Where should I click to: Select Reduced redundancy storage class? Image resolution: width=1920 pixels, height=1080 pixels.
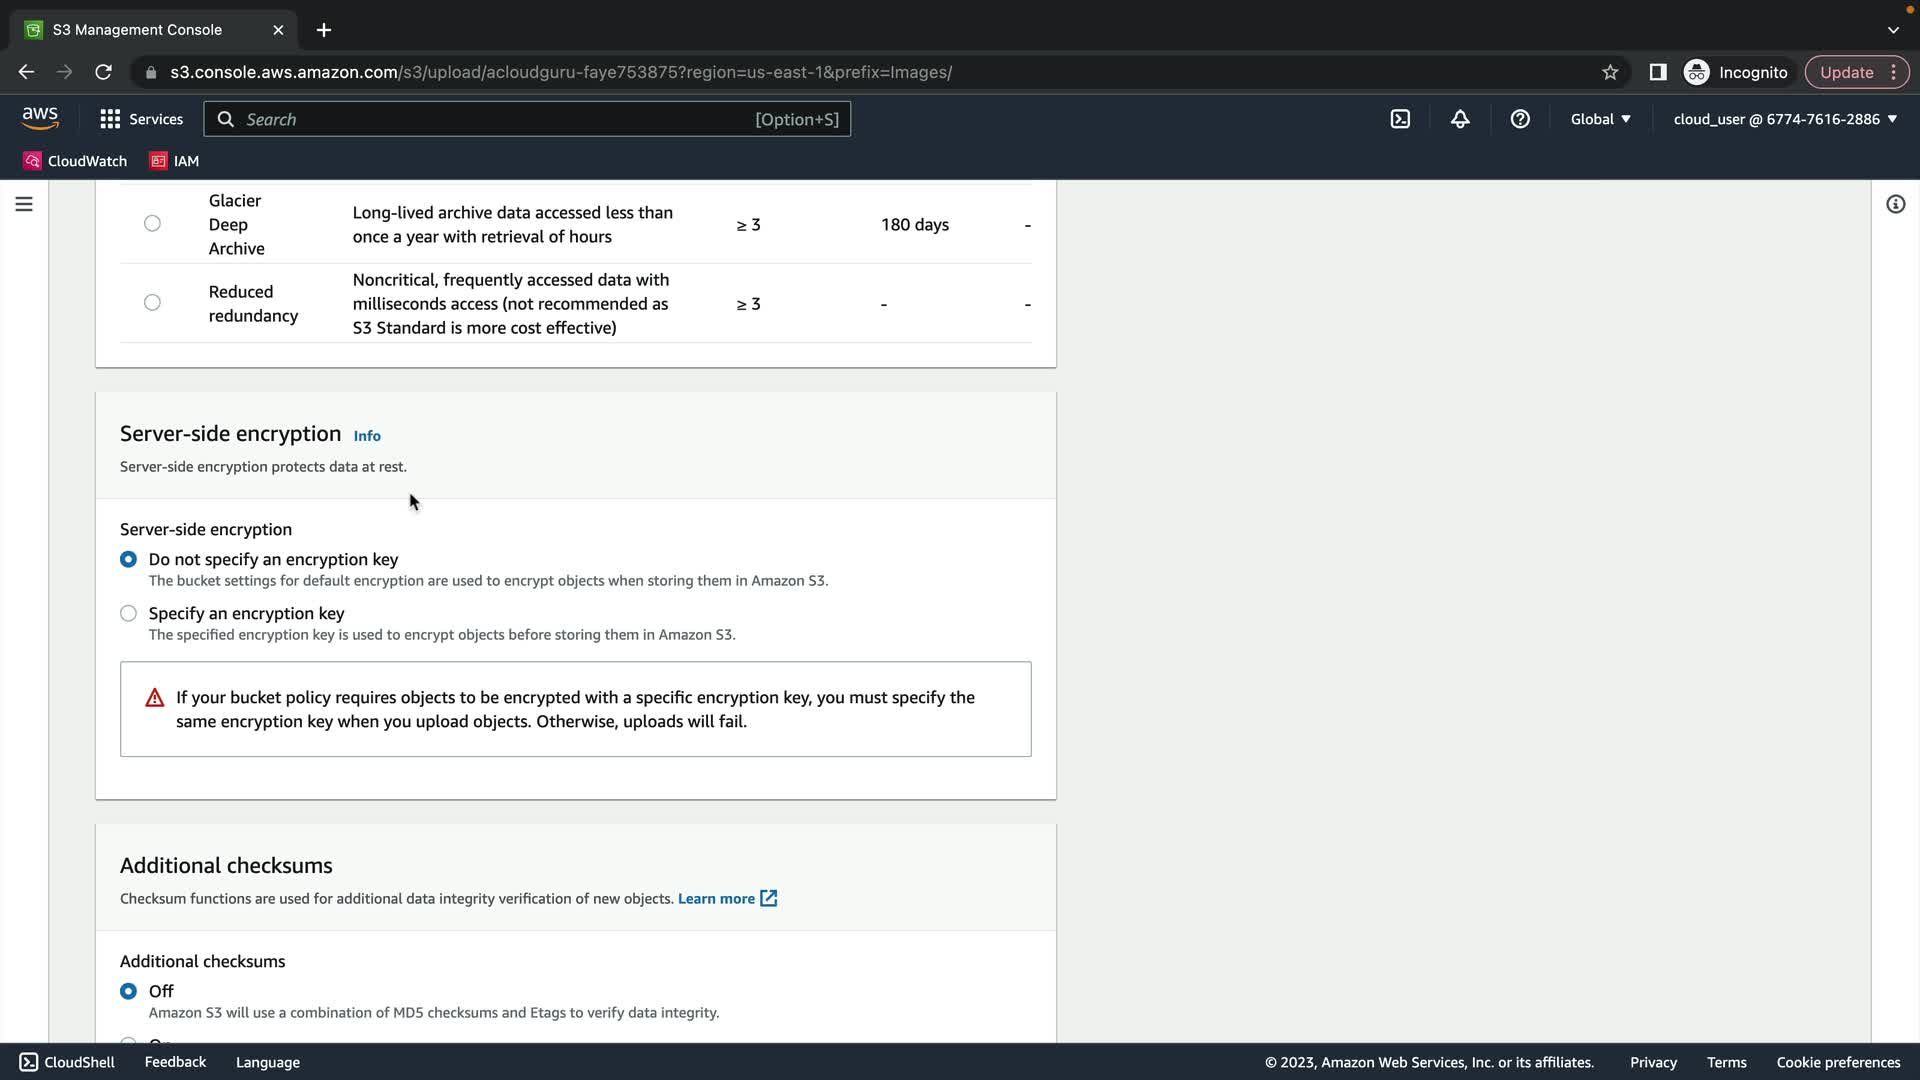[x=152, y=302]
